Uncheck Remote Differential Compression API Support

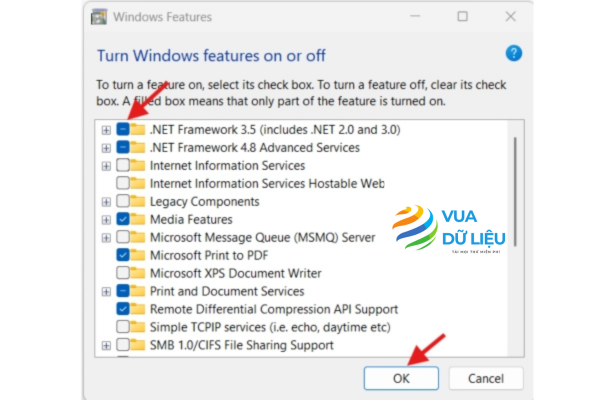[122, 309]
